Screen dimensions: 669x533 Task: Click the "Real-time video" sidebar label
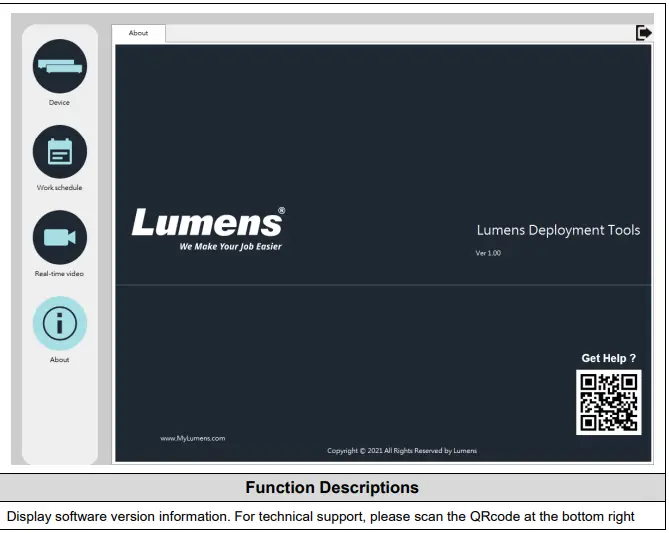59,274
